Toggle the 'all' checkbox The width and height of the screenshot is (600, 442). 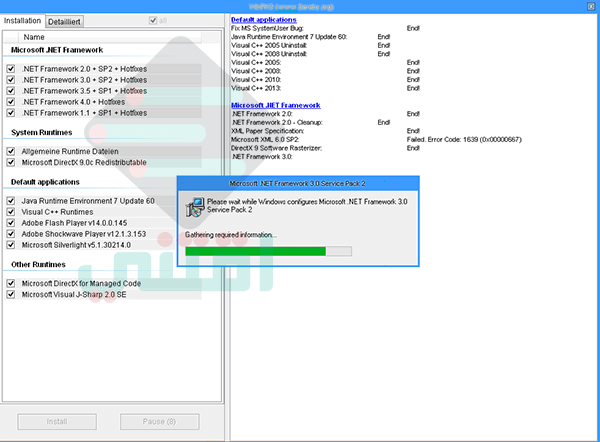pos(153,20)
